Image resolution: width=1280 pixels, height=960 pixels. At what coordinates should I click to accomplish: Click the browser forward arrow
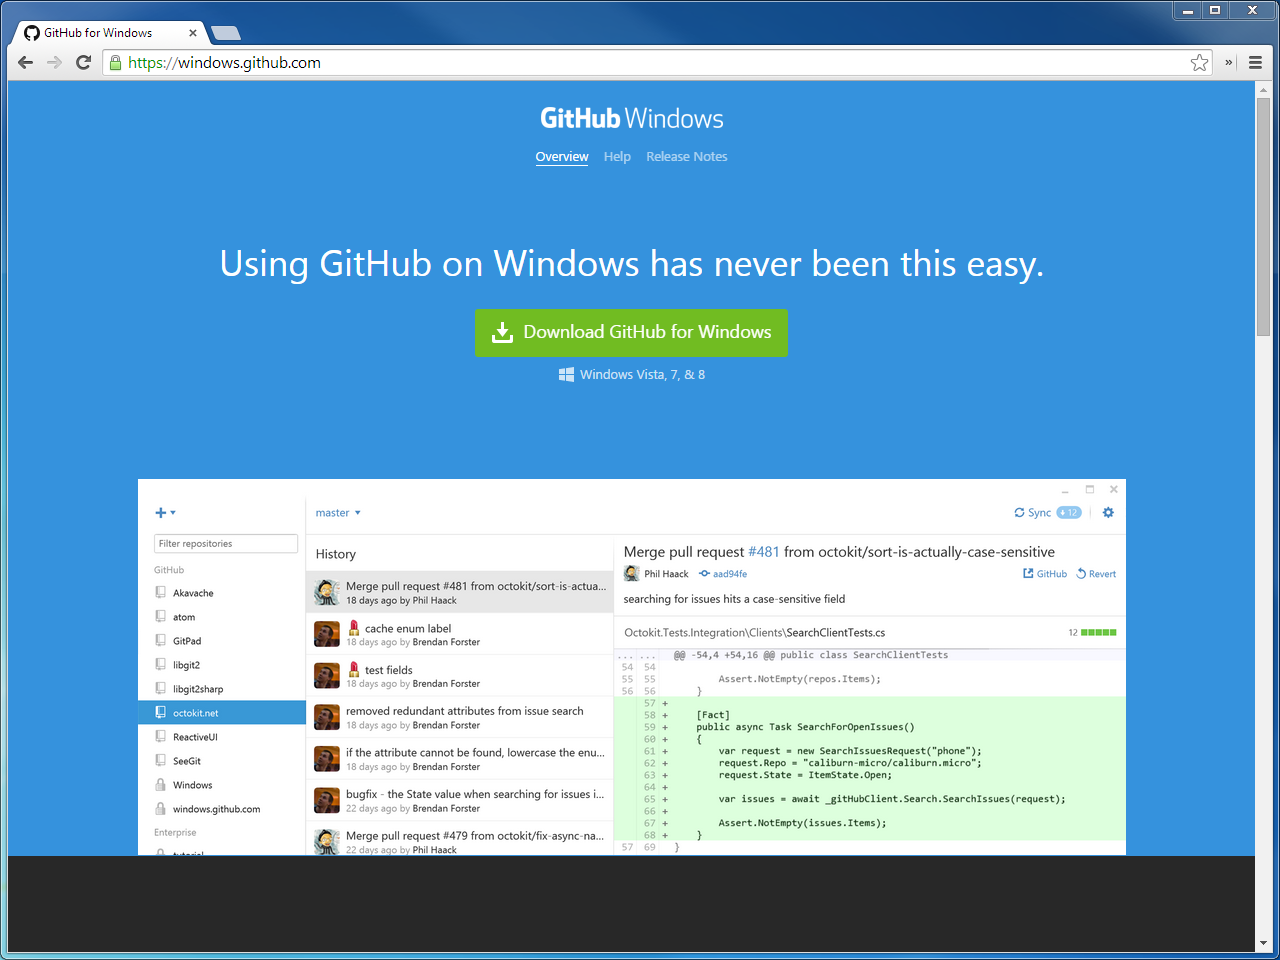pos(55,62)
